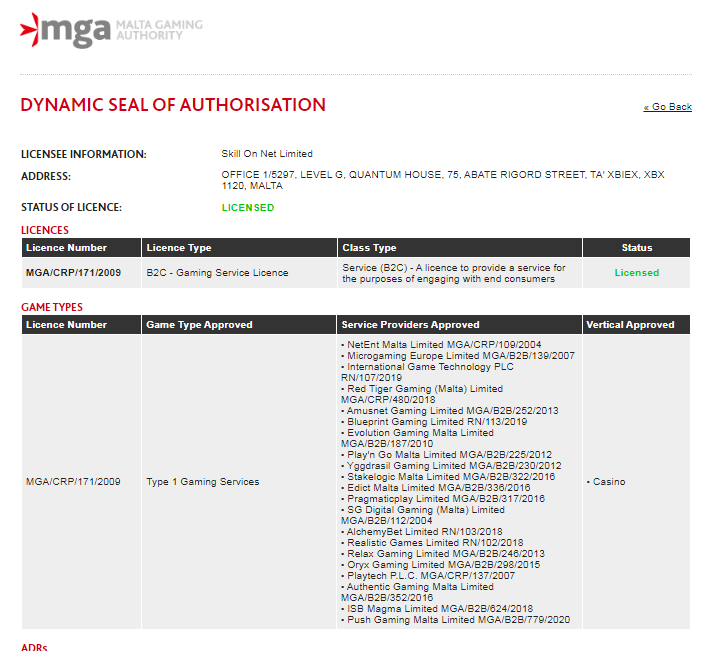The height and width of the screenshot is (651, 703).
Task: Follow the Go Back link
Action: 667,107
